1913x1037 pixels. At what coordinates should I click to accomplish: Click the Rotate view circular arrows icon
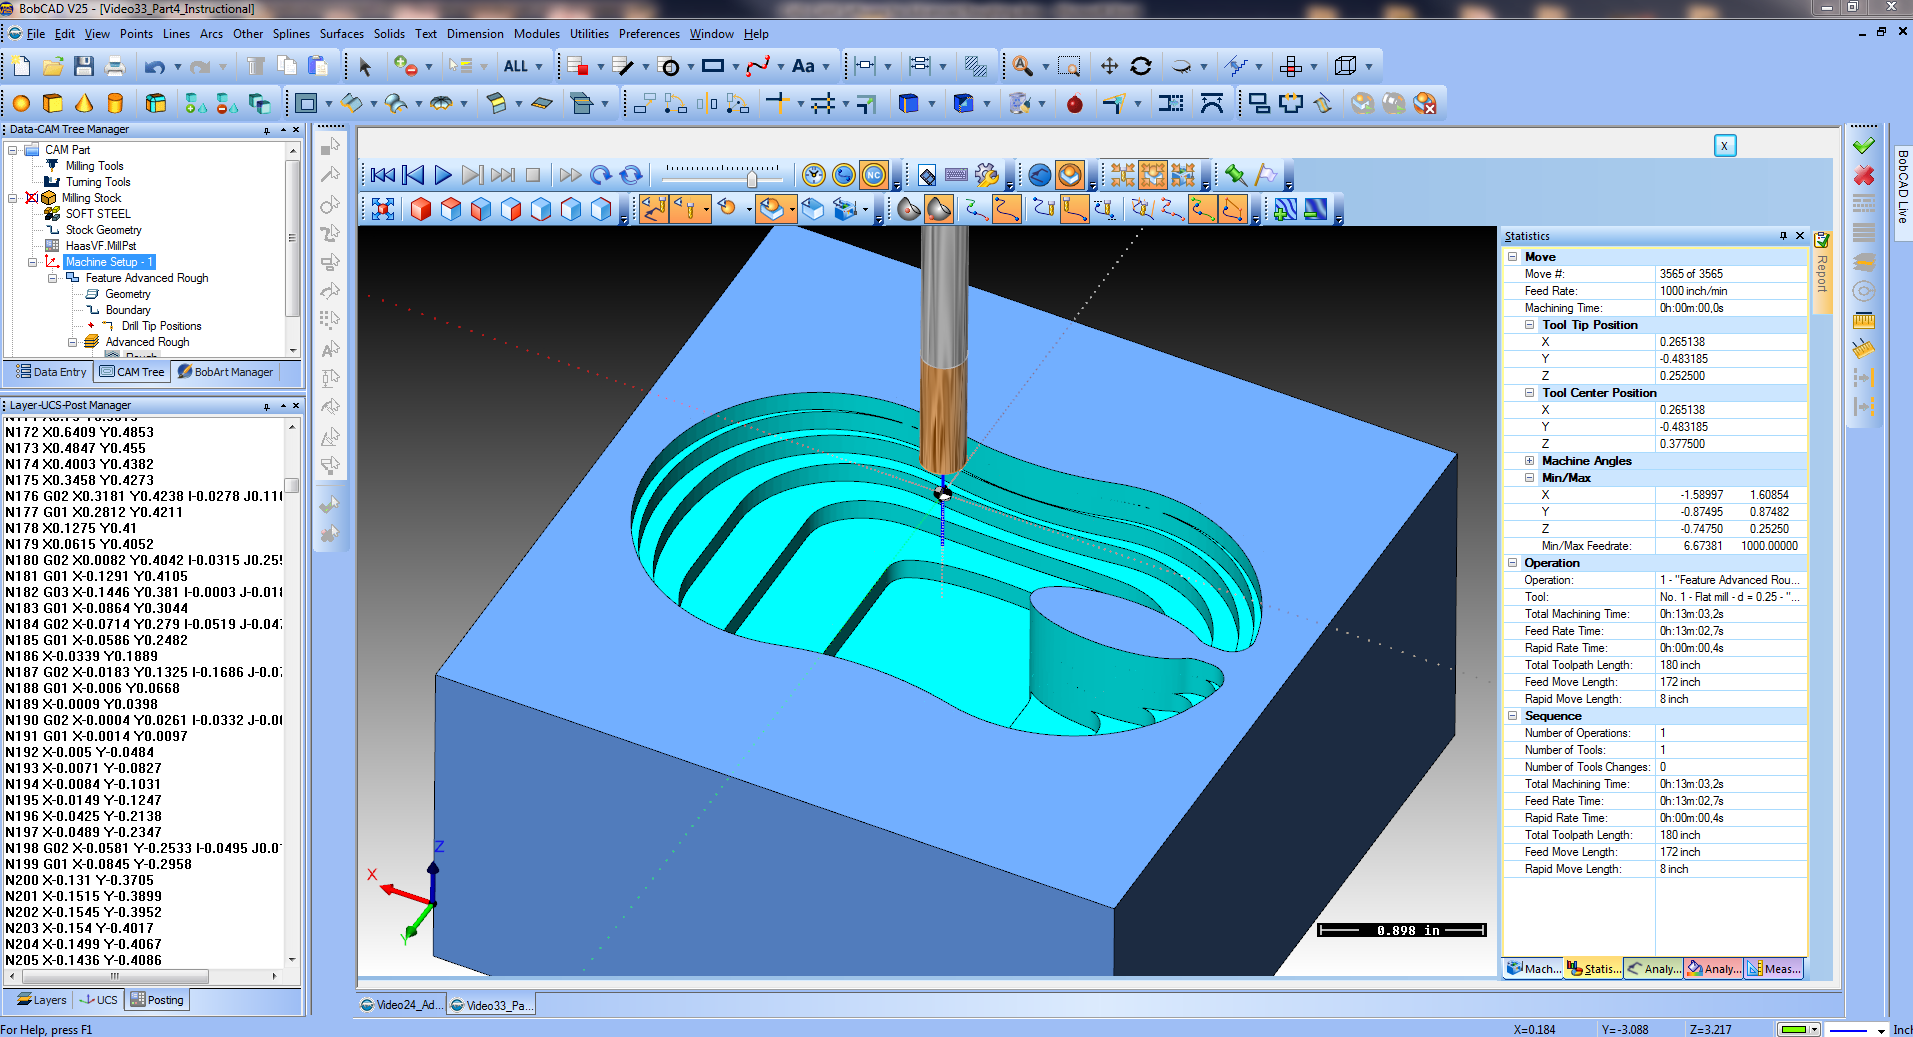click(x=1141, y=66)
